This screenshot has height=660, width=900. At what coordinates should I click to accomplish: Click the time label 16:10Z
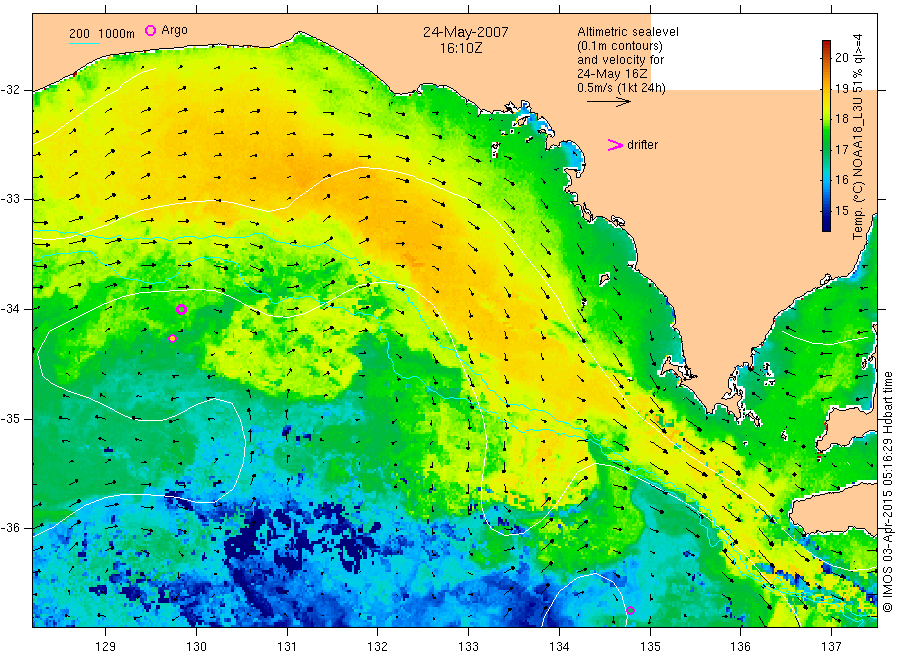click(x=461, y=49)
